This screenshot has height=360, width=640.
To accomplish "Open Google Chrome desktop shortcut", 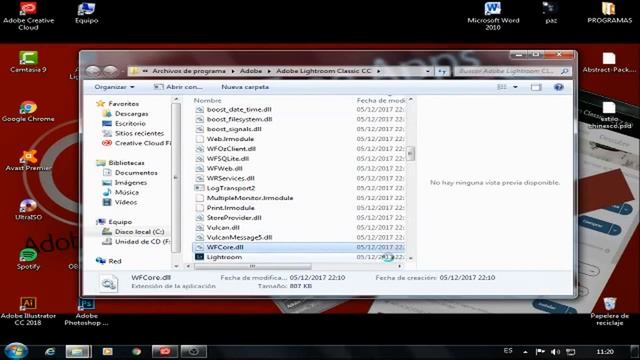I will pyautogui.click(x=28, y=111).
